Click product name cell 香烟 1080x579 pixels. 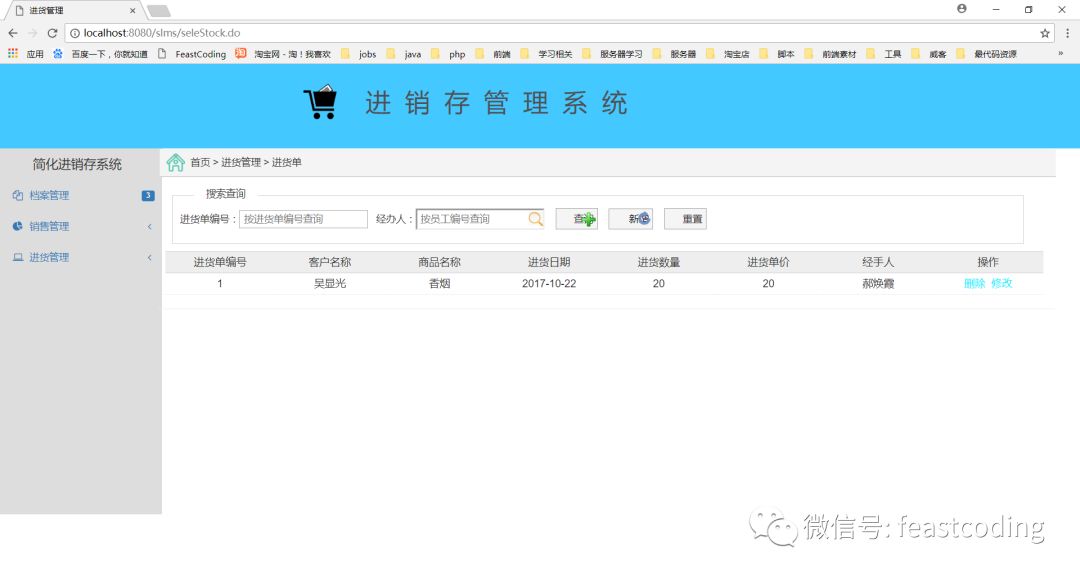tap(439, 284)
